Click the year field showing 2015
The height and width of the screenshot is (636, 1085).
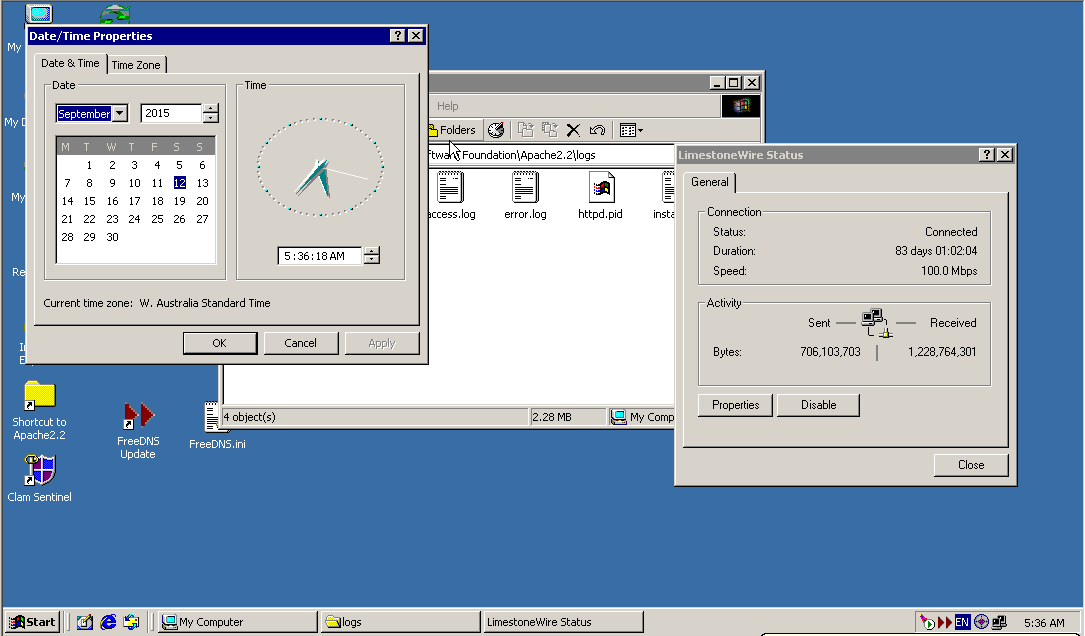[x=170, y=113]
